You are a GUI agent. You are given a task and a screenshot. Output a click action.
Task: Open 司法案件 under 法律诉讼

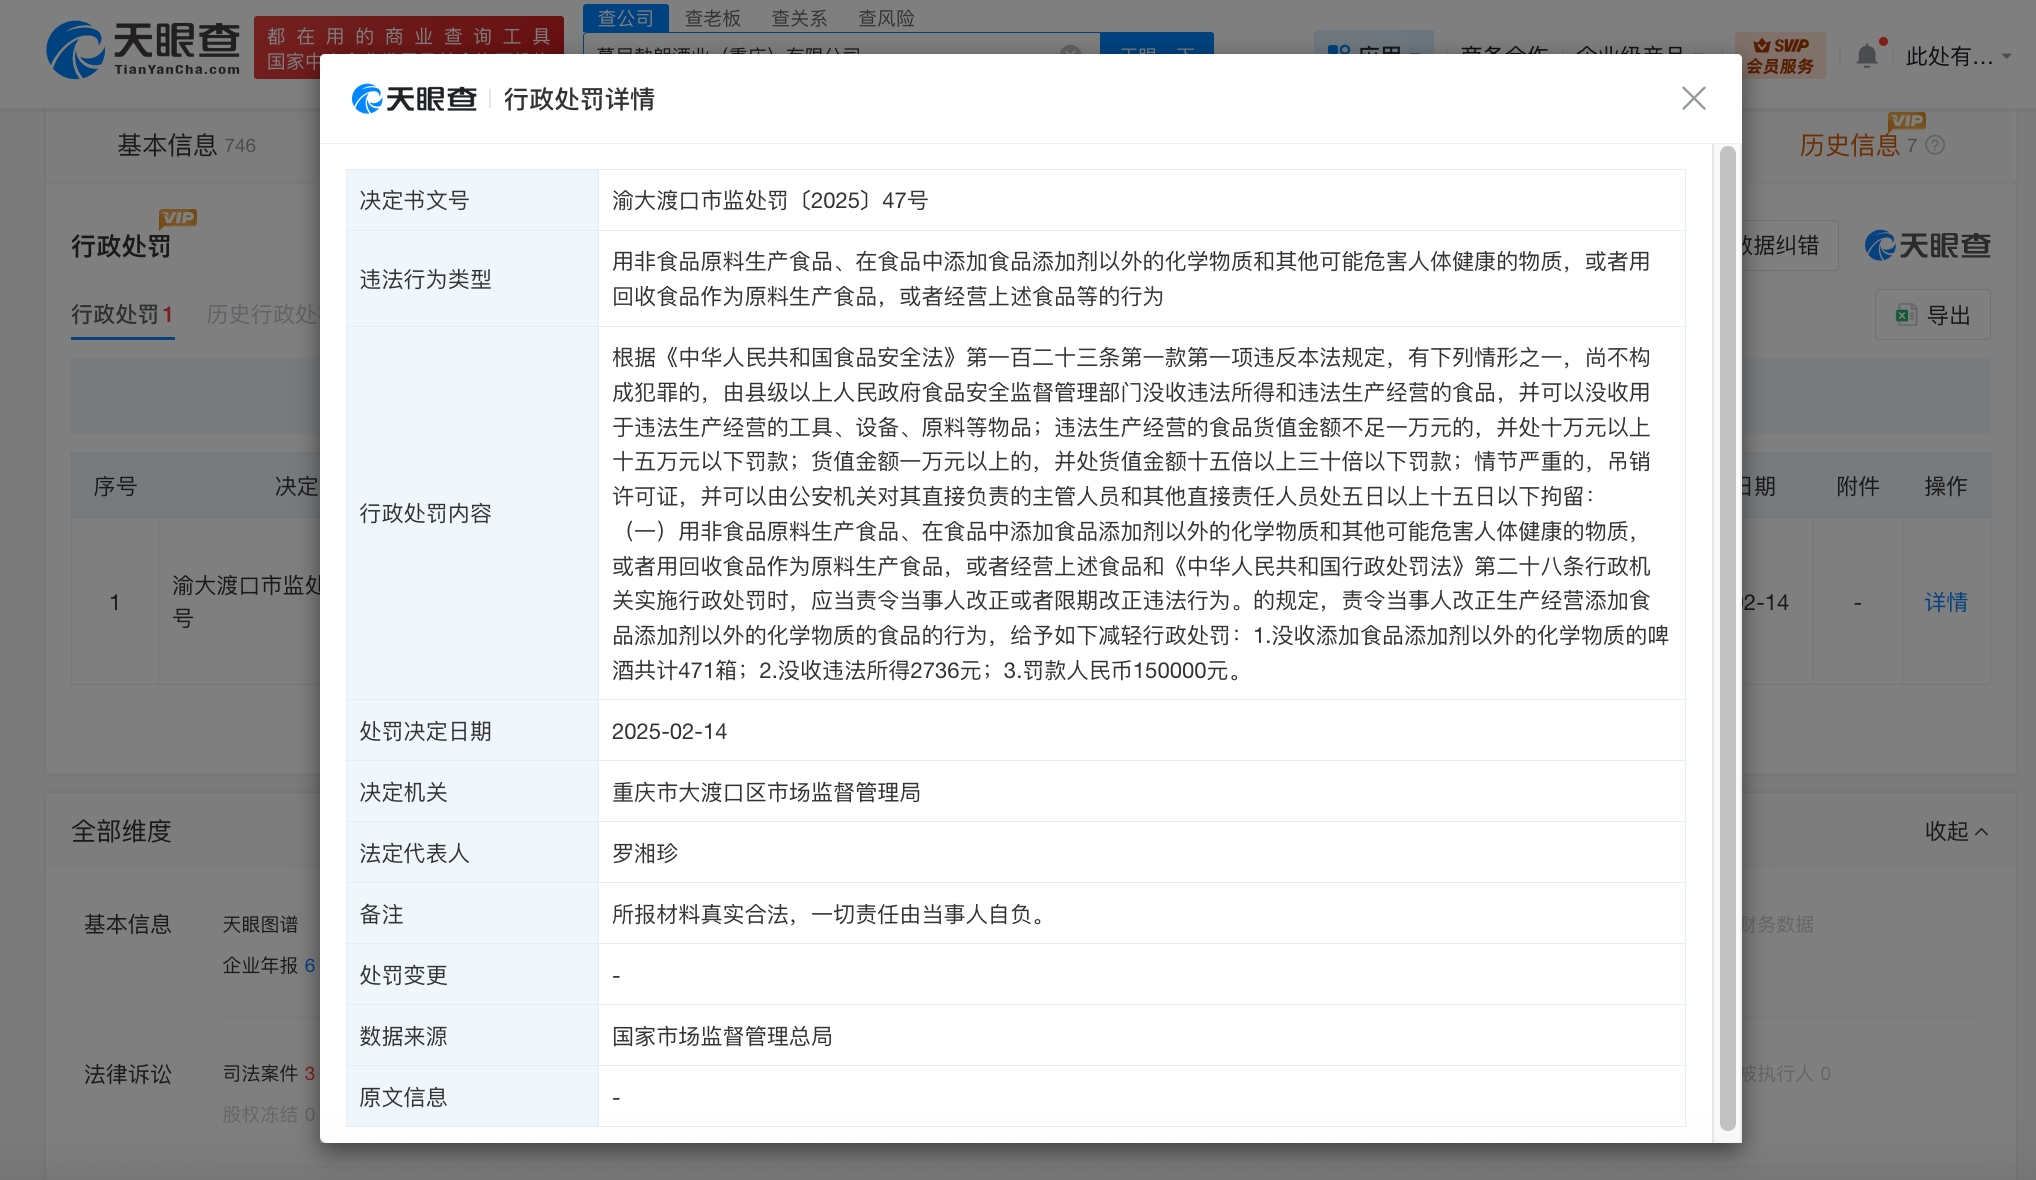coord(261,1073)
